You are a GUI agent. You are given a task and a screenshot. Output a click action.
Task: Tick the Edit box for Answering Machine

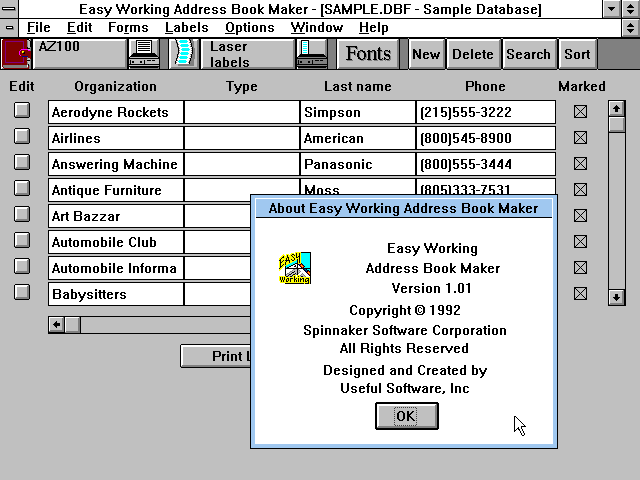[22, 162]
